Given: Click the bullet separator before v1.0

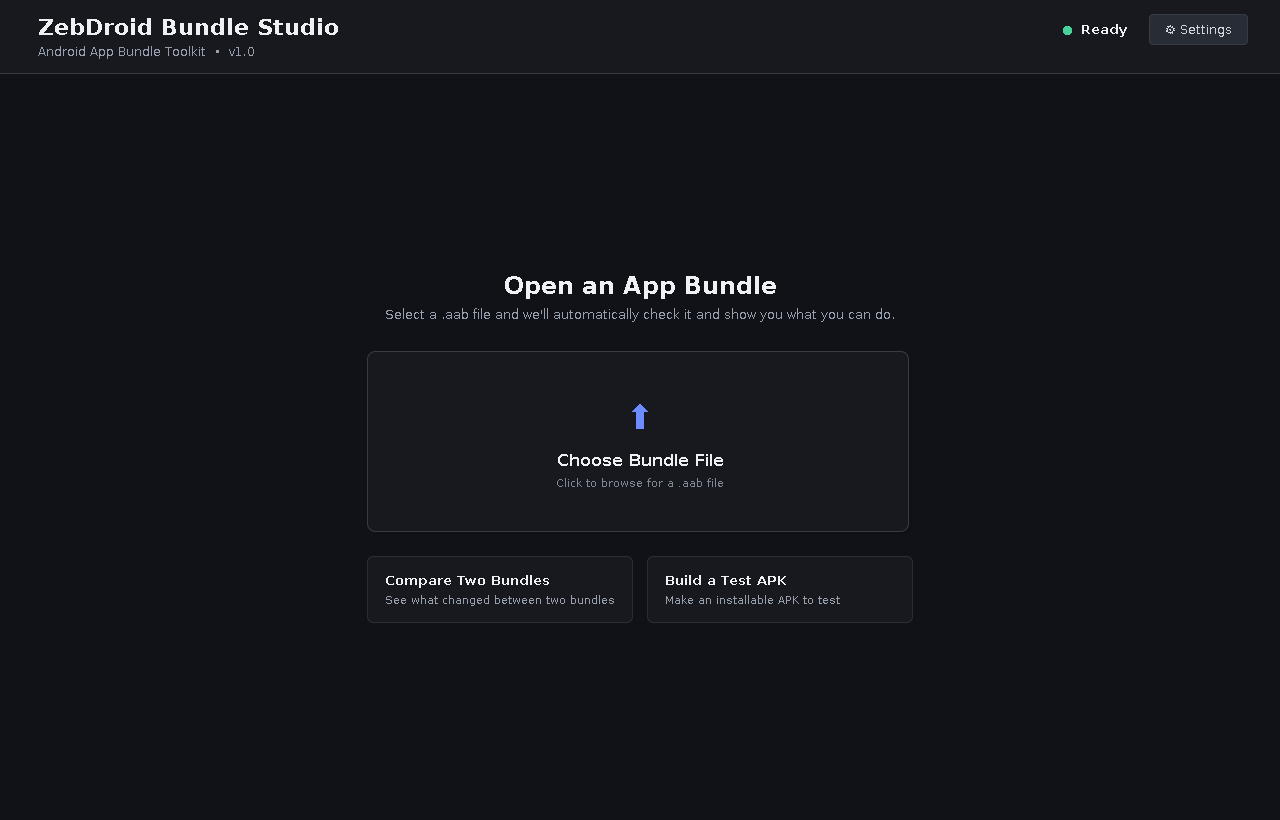Looking at the screenshot, I should click(x=217, y=52).
